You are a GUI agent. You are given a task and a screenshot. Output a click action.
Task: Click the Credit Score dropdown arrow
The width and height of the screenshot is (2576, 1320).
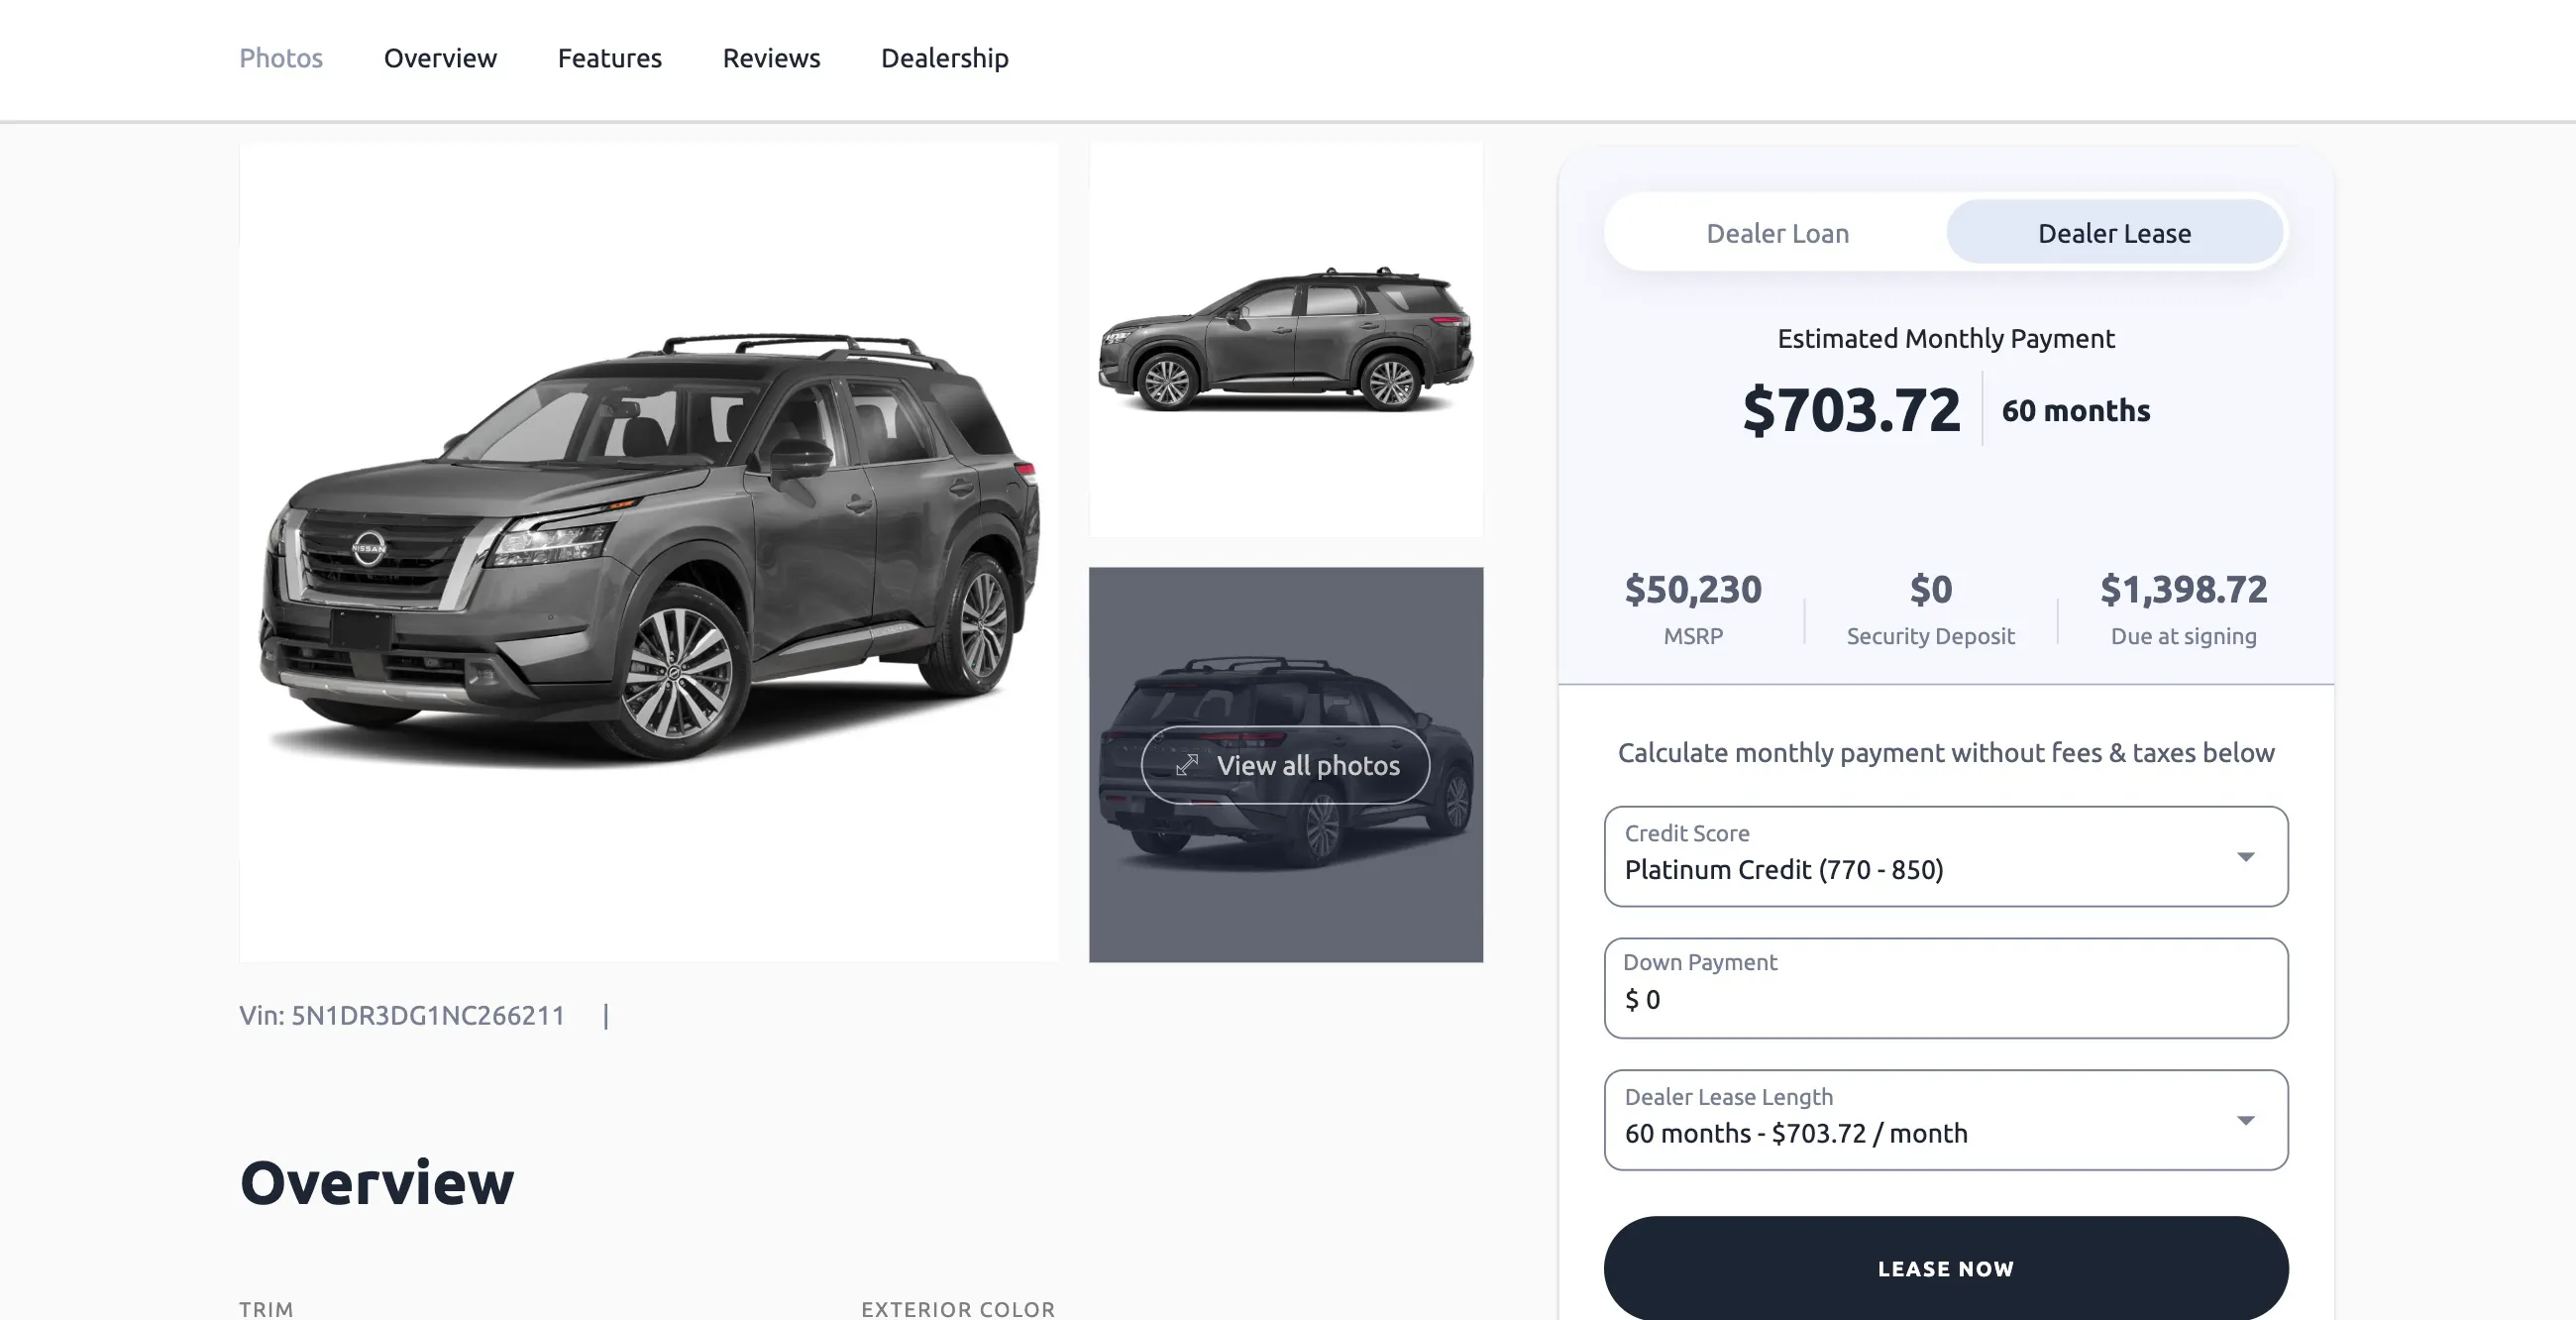pos(2245,857)
